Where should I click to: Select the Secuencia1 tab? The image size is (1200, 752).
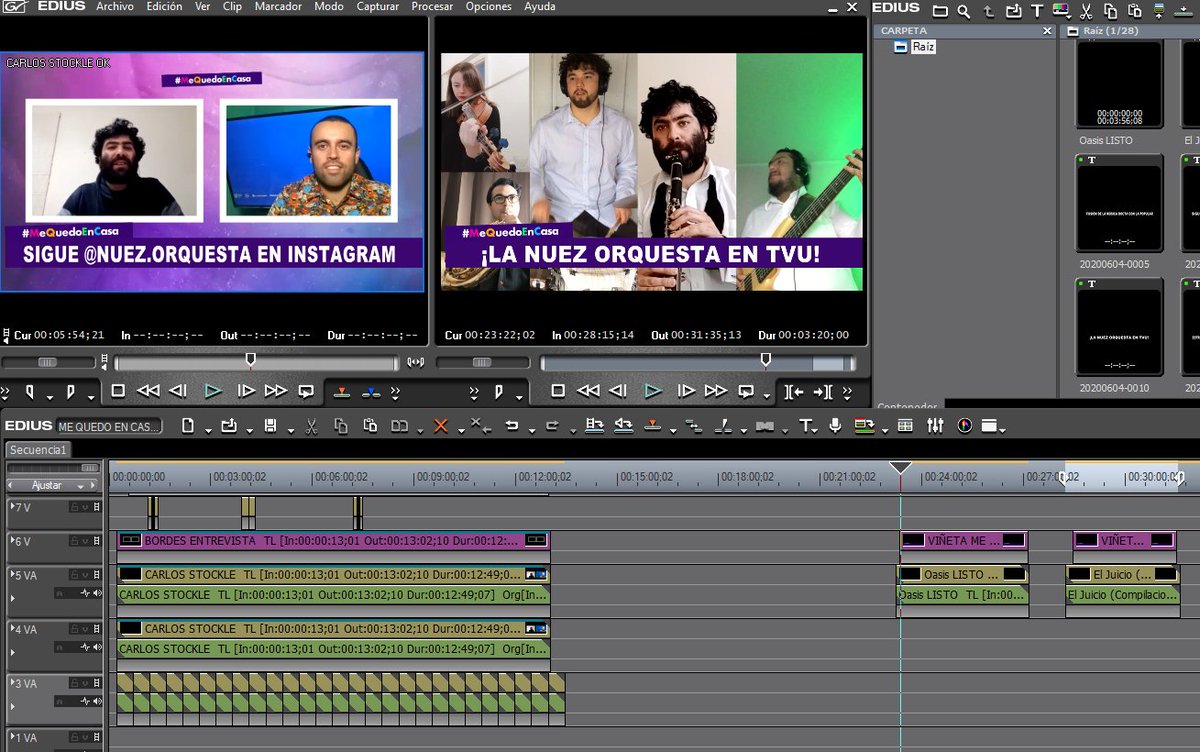[38, 450]
